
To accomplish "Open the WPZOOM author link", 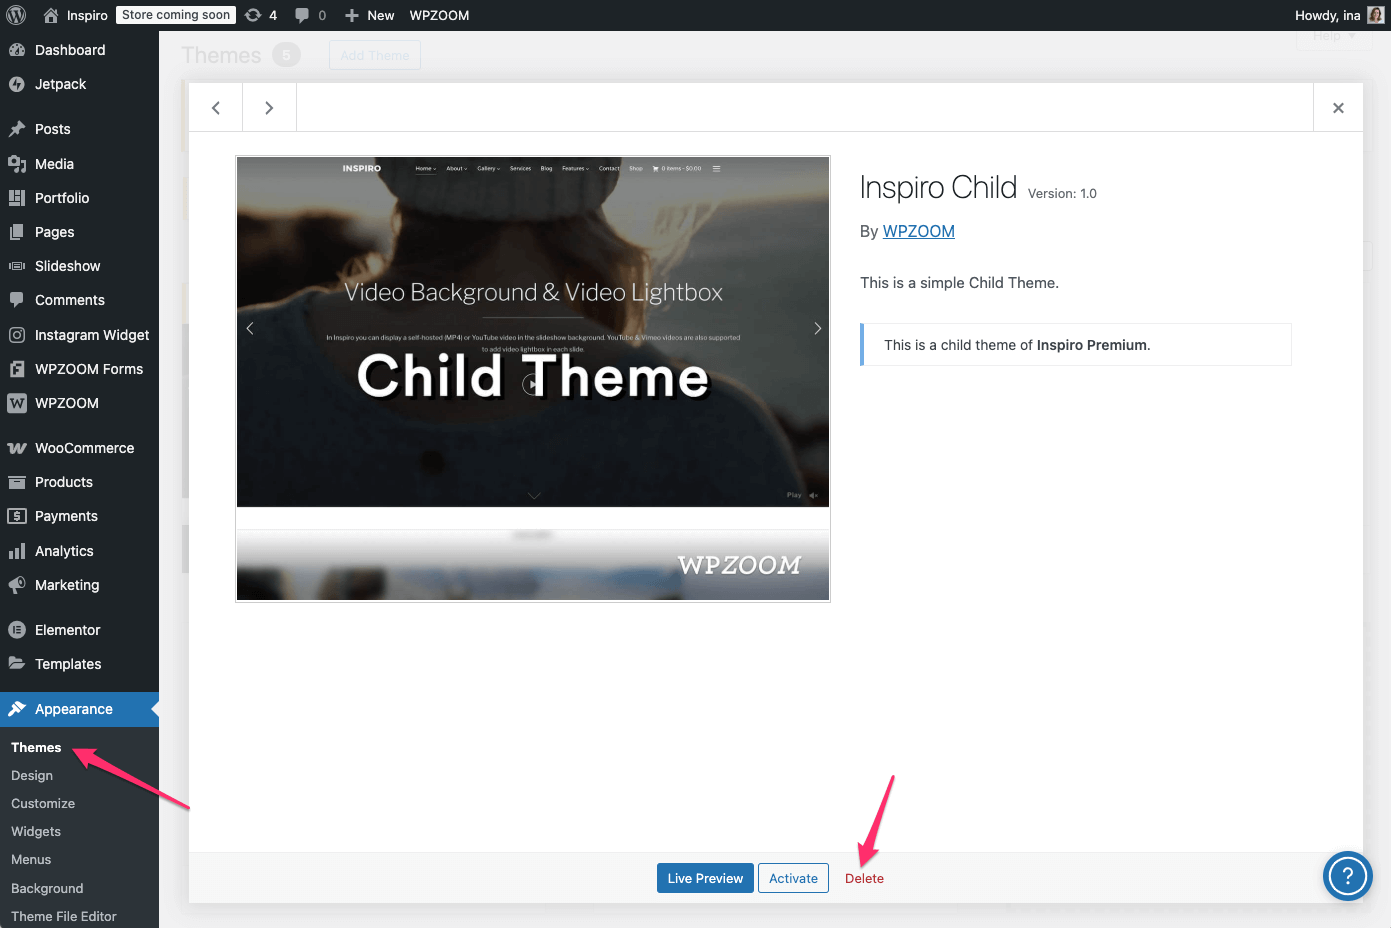I will click(x=918, y=231).
